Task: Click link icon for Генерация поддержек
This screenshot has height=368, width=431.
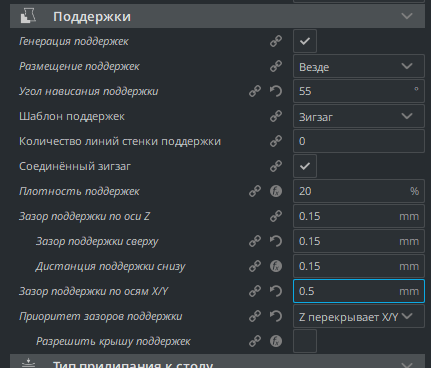Action: (x=276, y=41)
